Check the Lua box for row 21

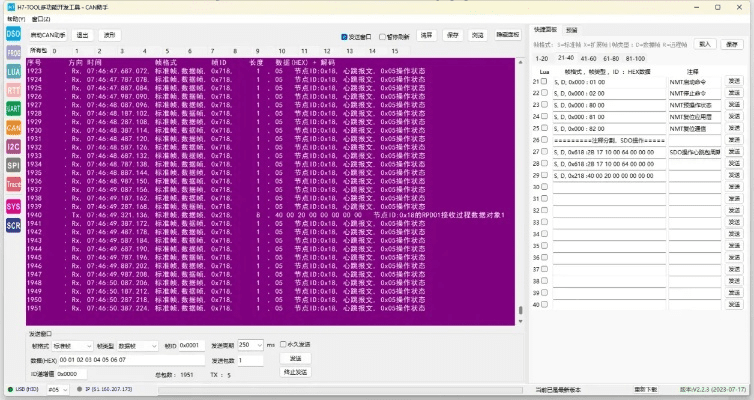[x=544, y=81]
